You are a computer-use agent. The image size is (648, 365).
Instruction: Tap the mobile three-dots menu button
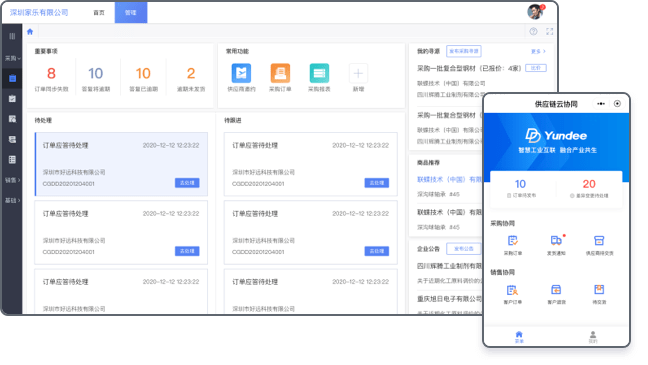tap(600, 104)
